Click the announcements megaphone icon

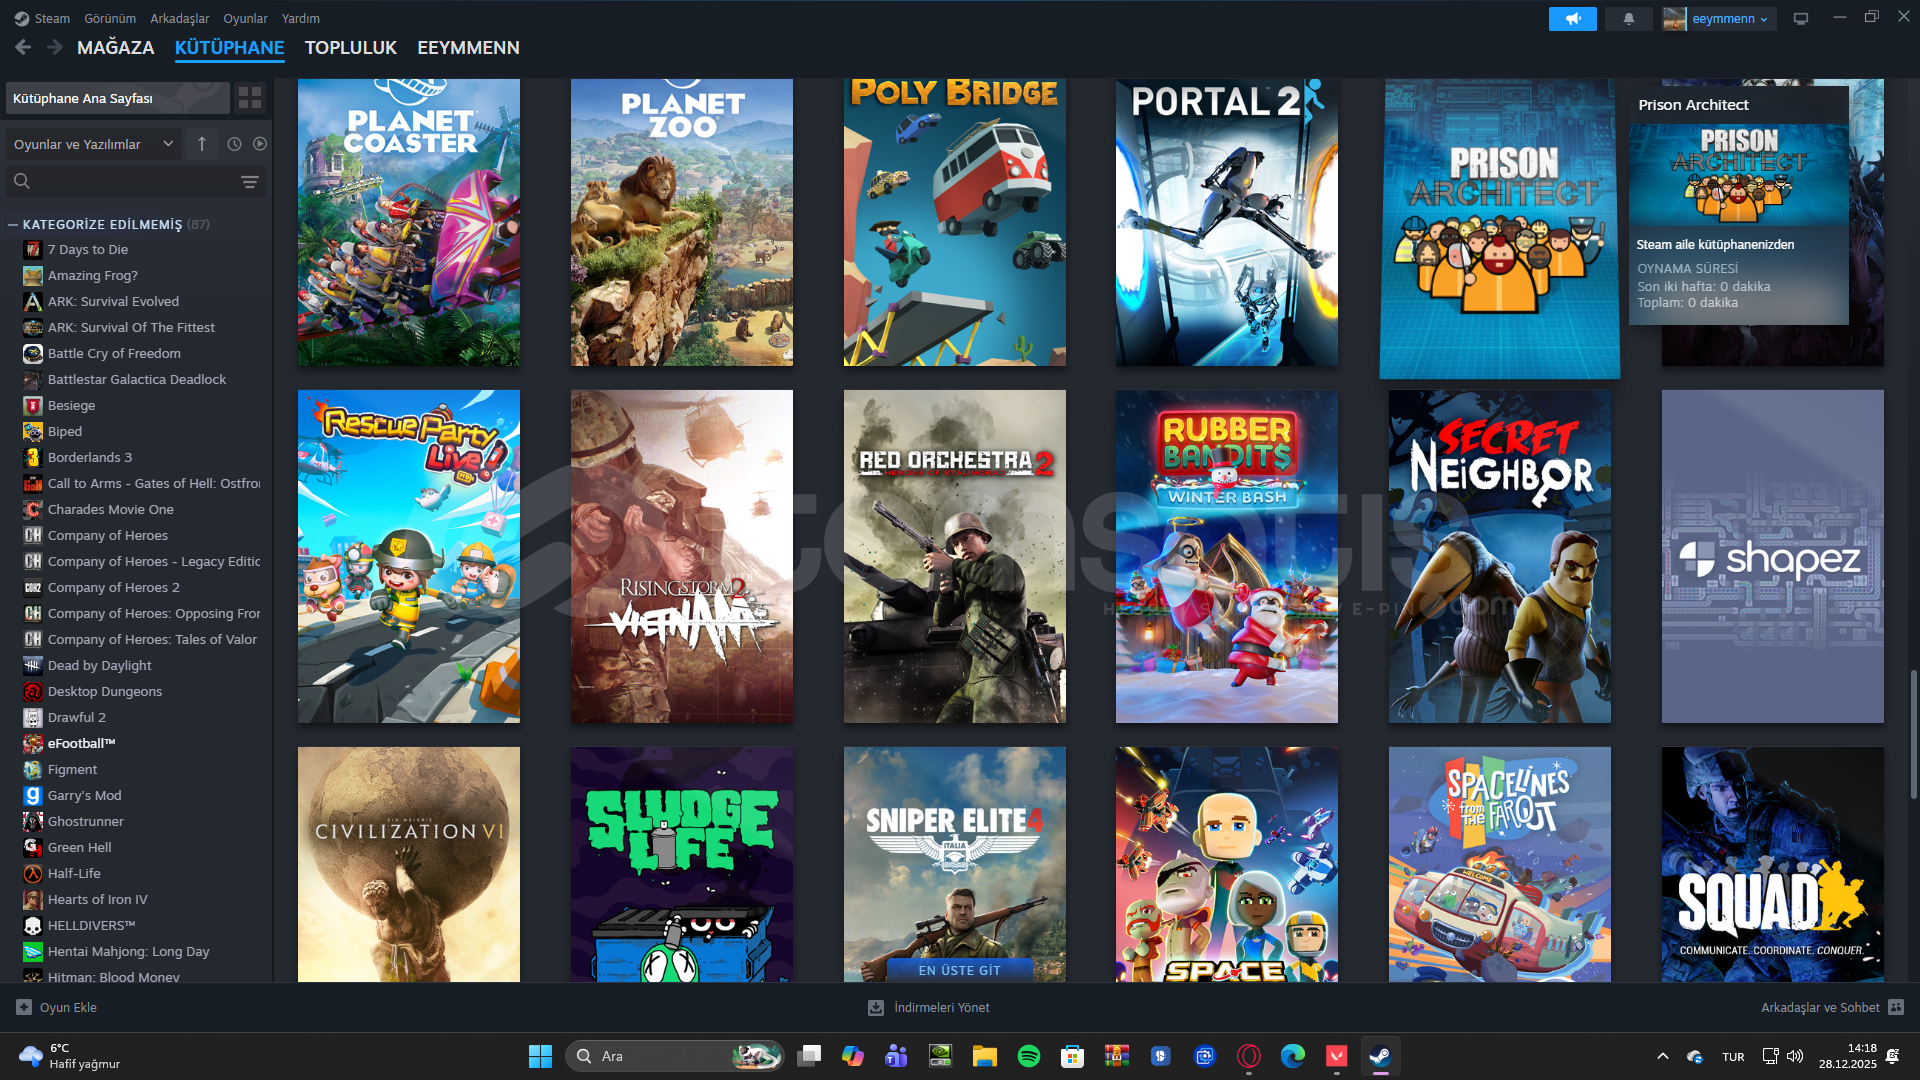pos(1572,19)
